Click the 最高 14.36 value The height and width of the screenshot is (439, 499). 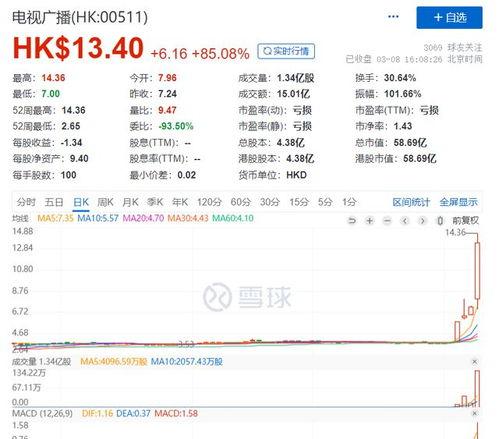point(53,78)
